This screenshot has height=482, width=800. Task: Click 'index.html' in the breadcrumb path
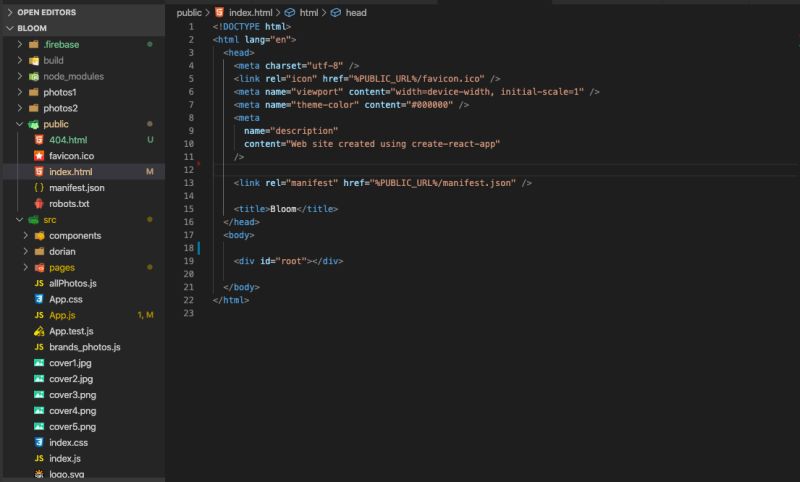tap(251, 13)
